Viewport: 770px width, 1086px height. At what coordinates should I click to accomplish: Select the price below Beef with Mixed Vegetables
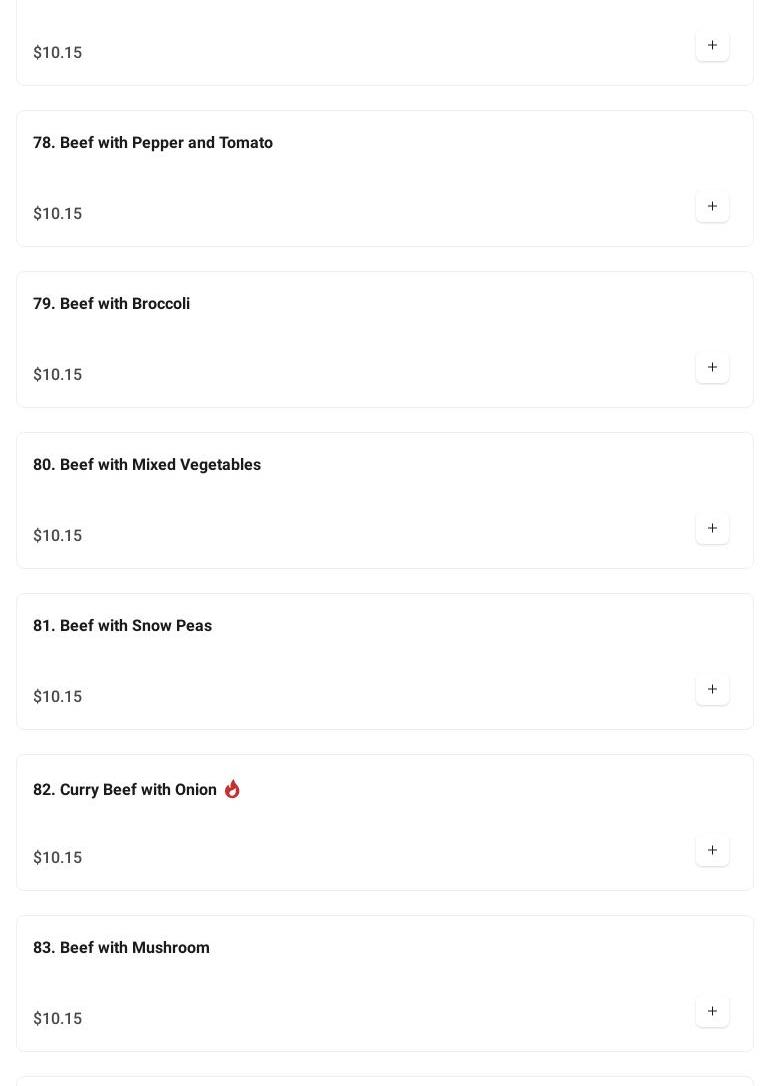coord(58,536)
